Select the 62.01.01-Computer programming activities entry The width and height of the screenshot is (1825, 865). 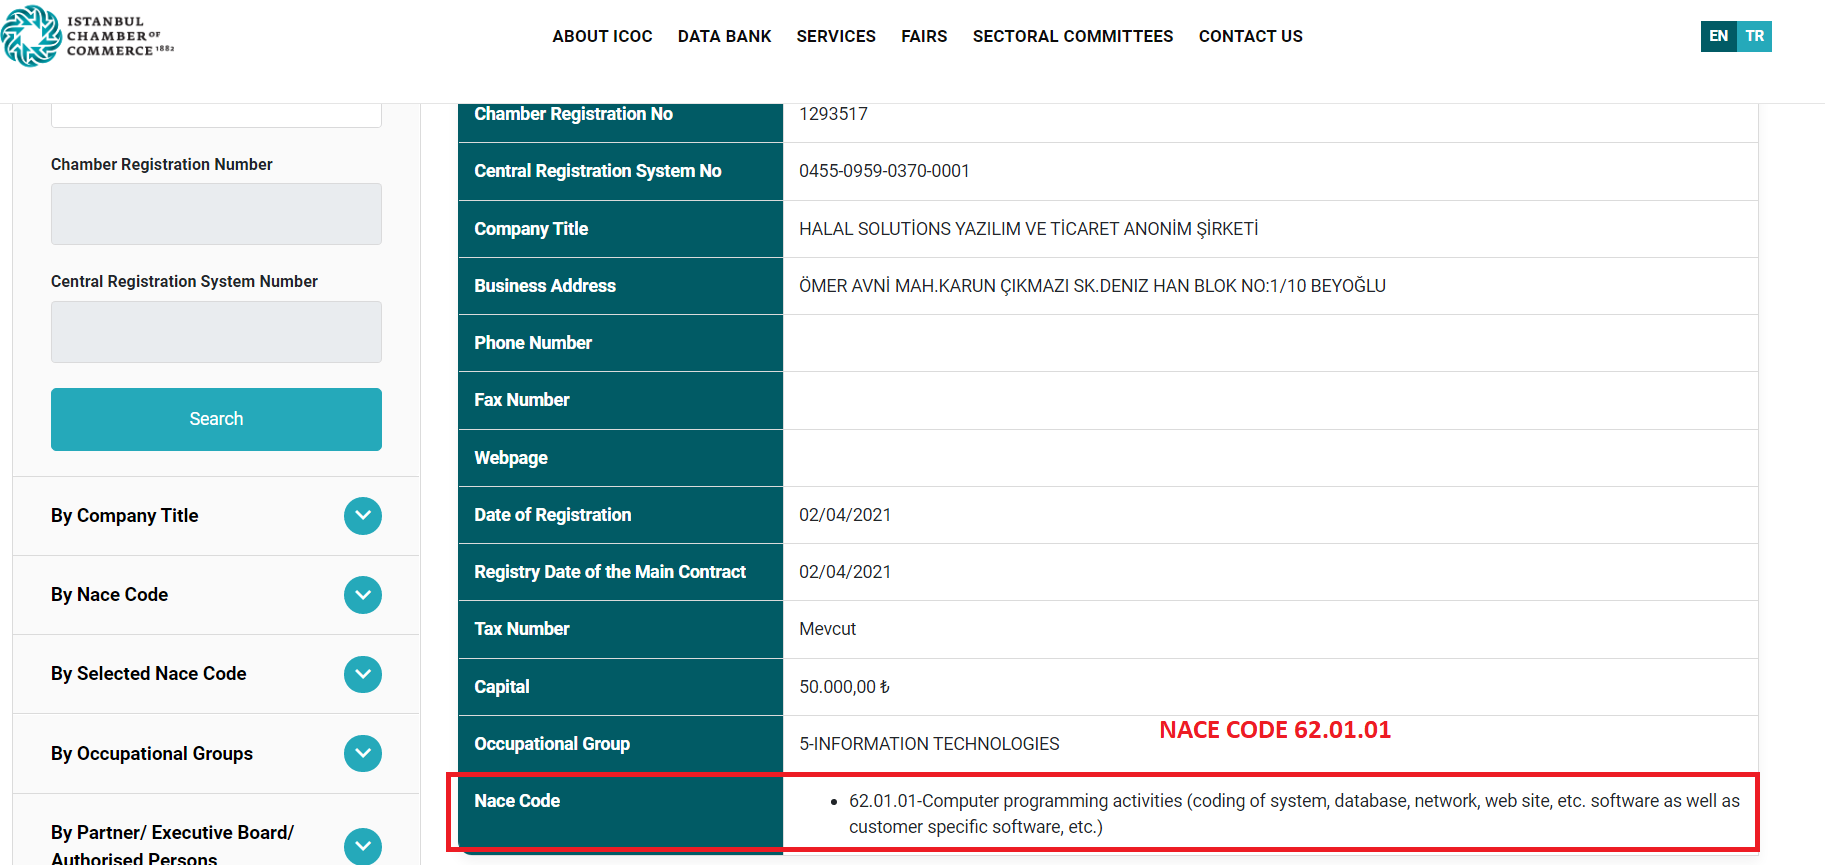coord(1294,814)
